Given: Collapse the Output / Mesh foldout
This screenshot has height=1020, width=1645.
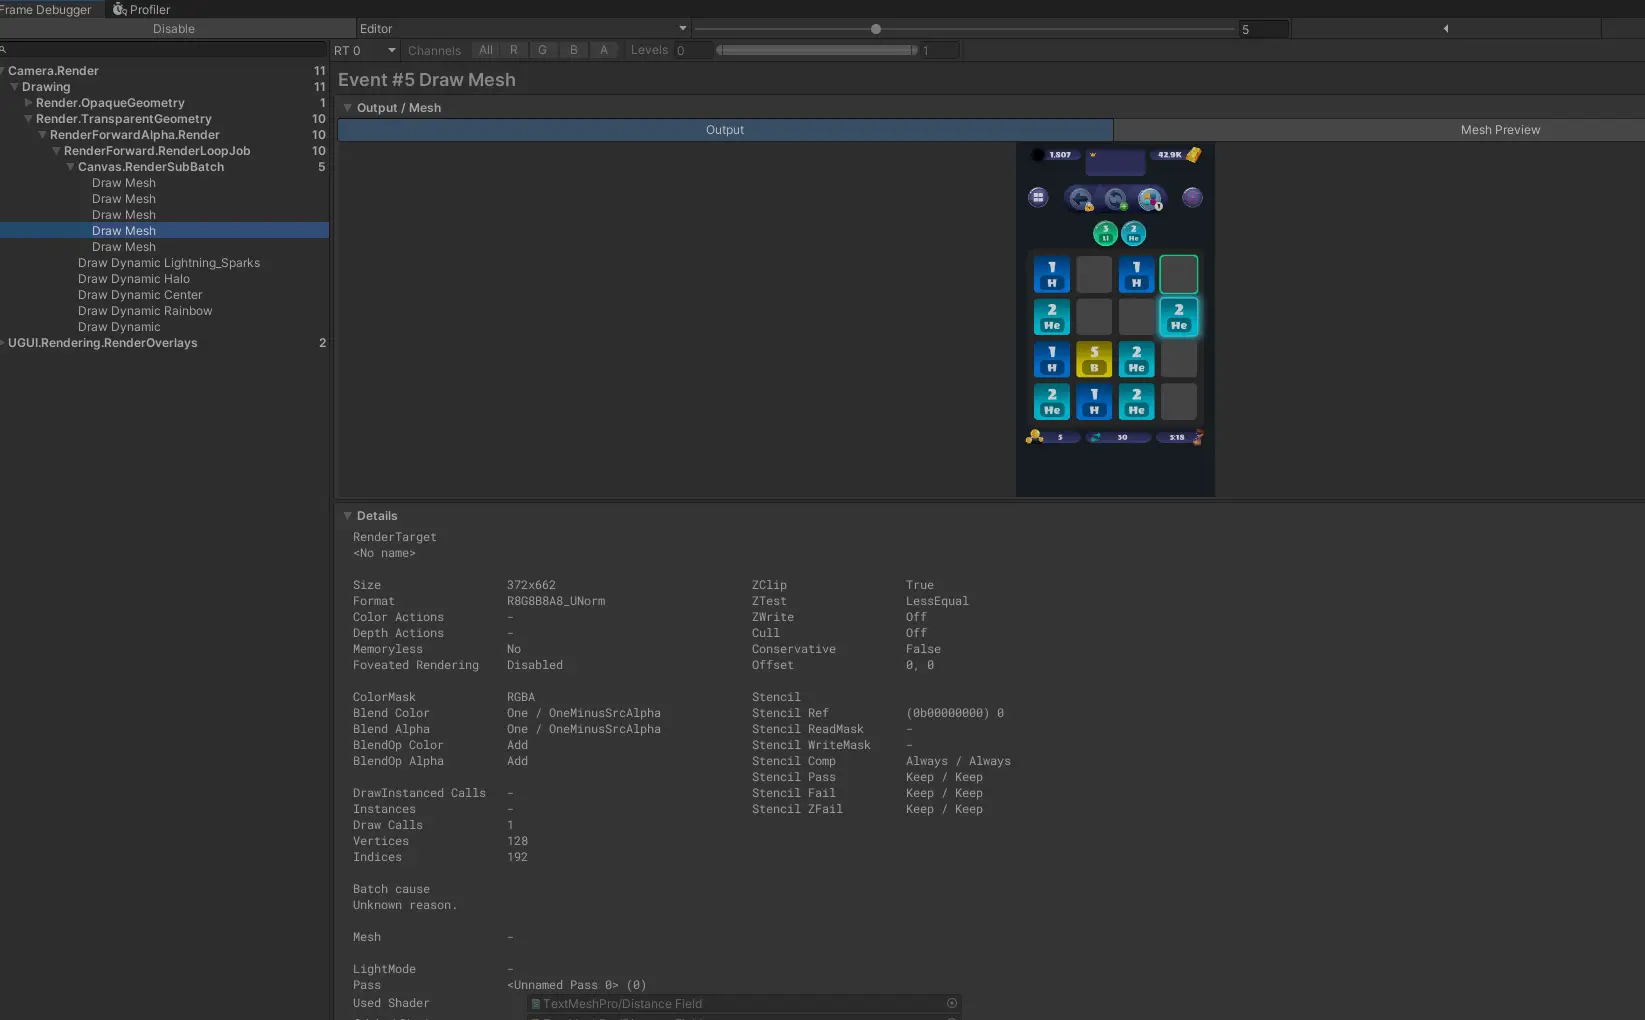Looking at the screenshot, I should (x=347, y=108).
